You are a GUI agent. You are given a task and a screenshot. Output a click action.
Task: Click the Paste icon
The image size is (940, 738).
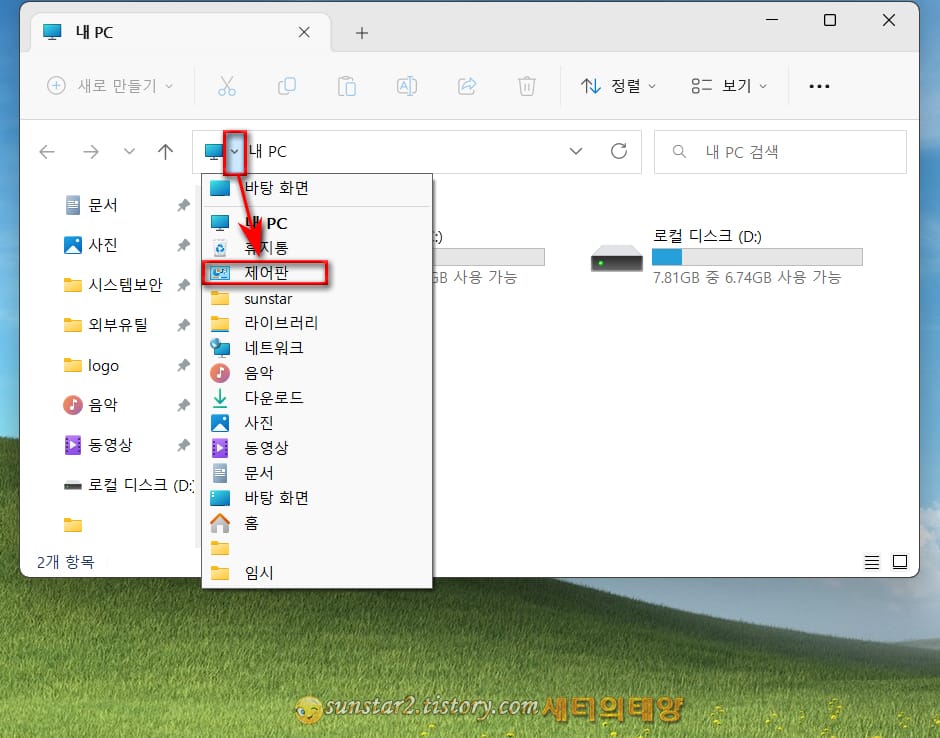click(347, 86)
